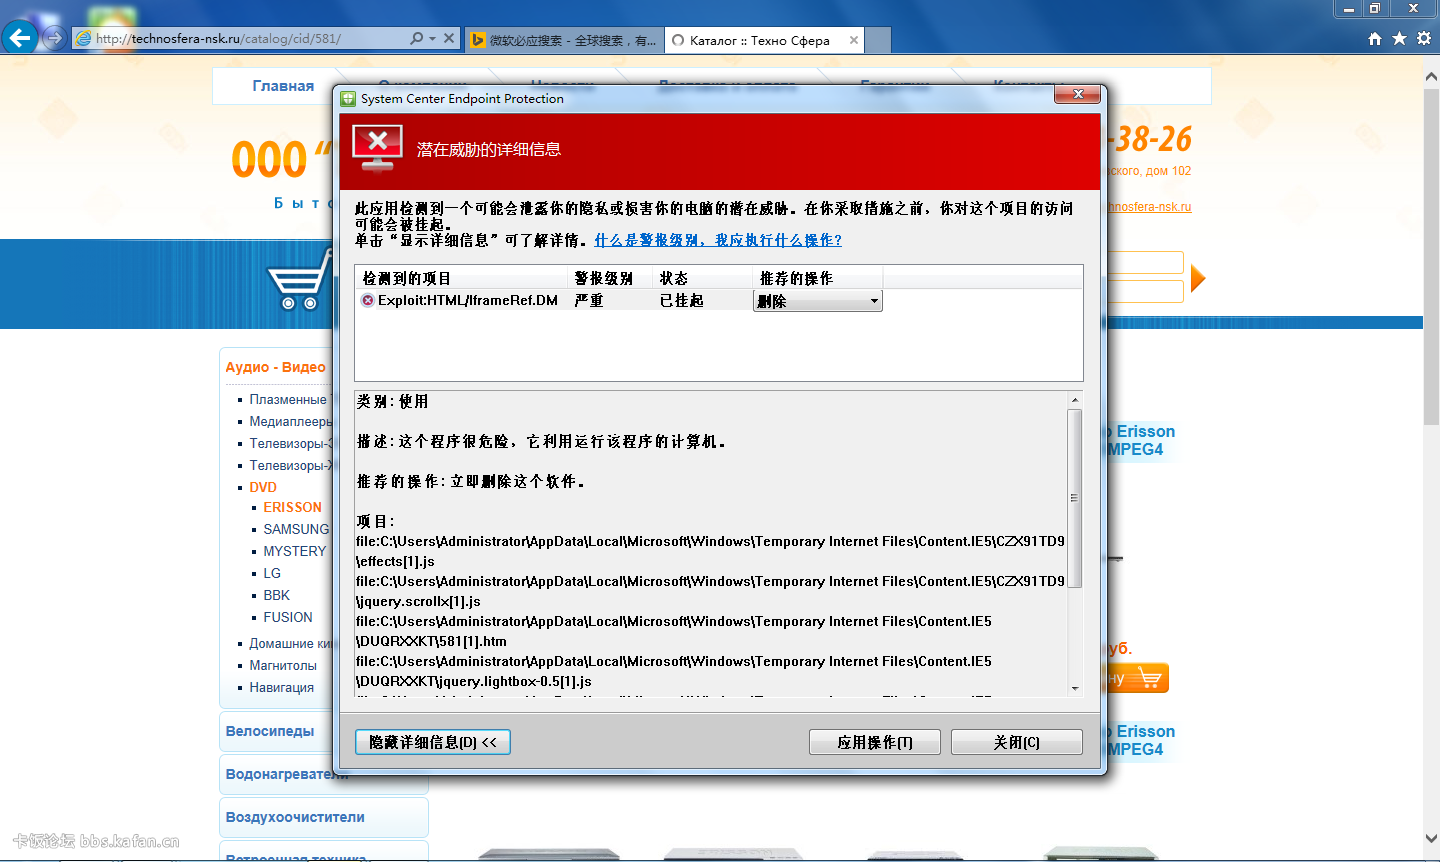The image size is (1440, 862).
Task: Click 推荐的操作 column header
Action: click(817, 277)
